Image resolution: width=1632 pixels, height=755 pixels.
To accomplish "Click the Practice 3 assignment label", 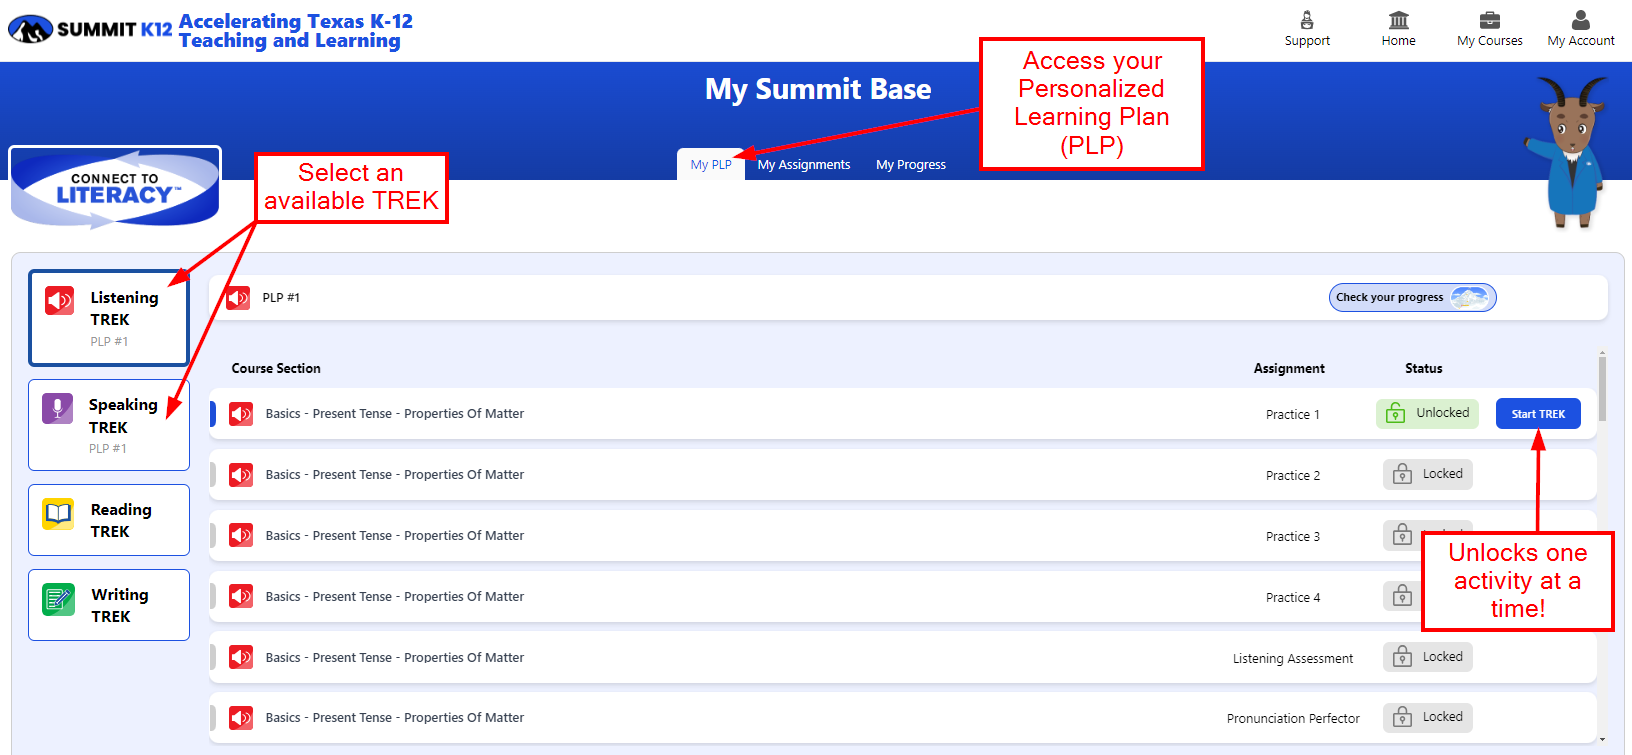I will click(1293, 537).
